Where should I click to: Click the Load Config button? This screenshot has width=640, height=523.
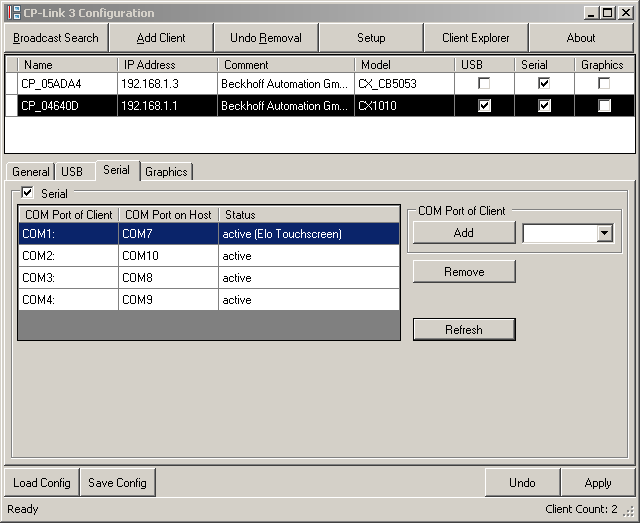pos(42,483)
